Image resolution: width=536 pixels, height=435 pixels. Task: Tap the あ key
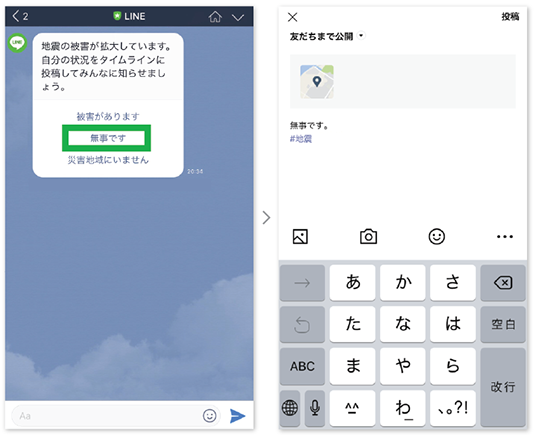pyautogui.click(x=352, y=283)
